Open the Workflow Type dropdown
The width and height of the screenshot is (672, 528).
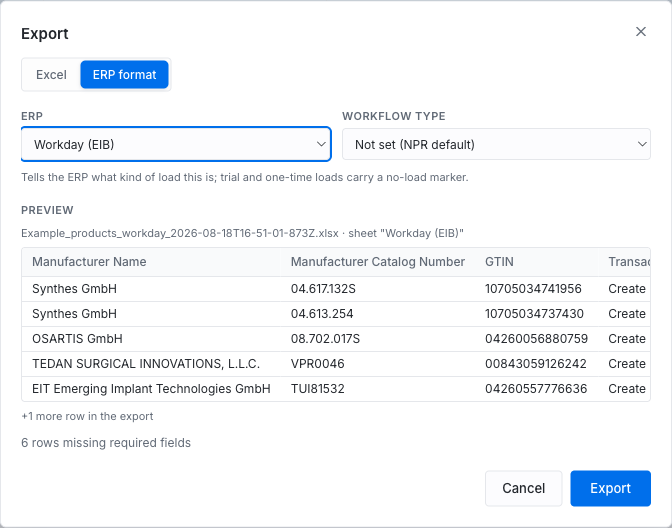496,144
